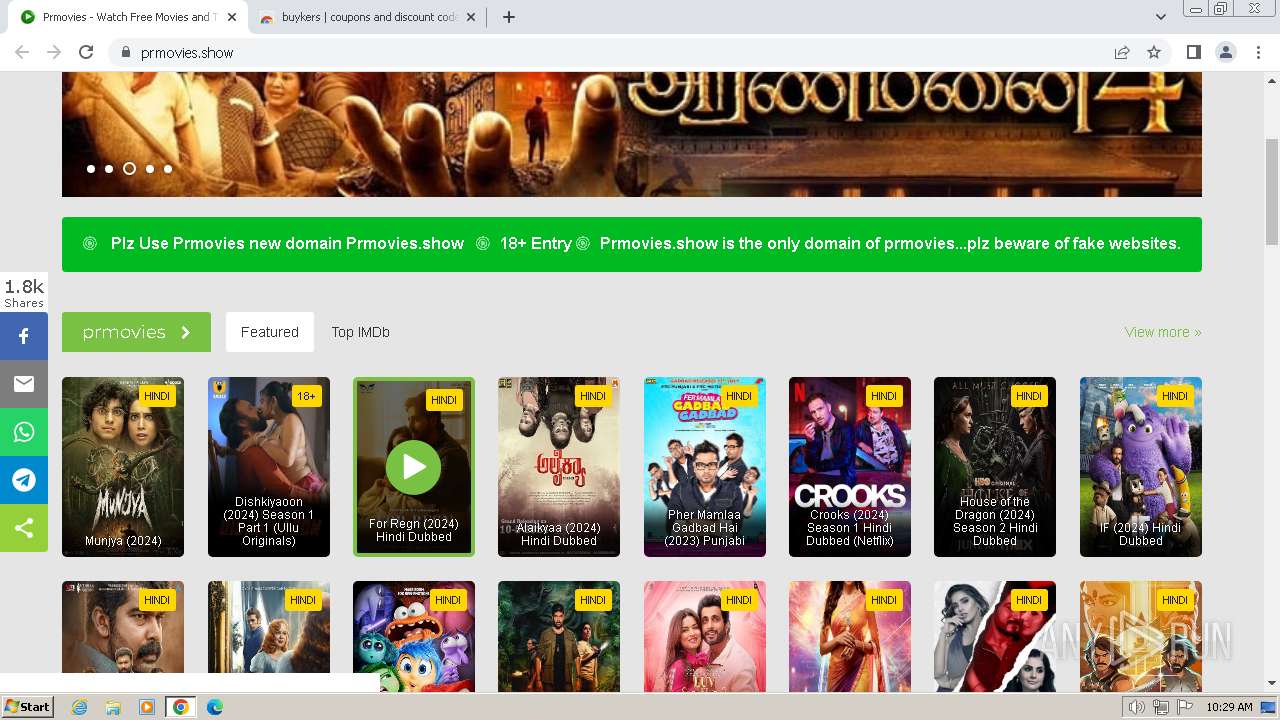Screen dimensions: 1280x720
Task: Open House of the Dragon Season 2 poster
Action: pos(995,467)
